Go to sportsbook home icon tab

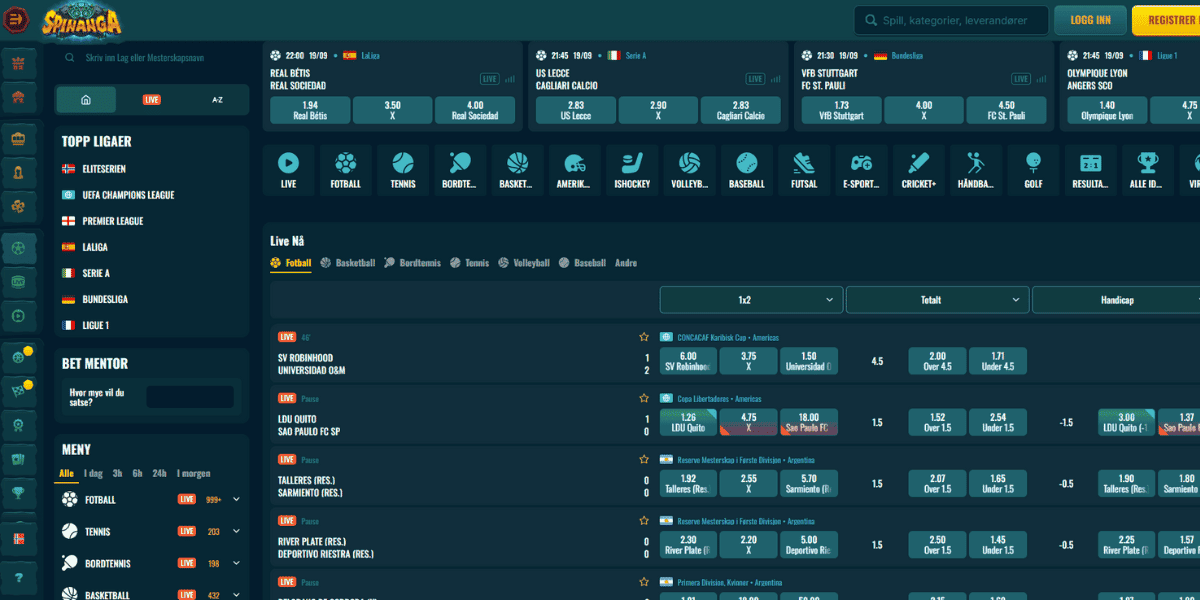[86, 100]
